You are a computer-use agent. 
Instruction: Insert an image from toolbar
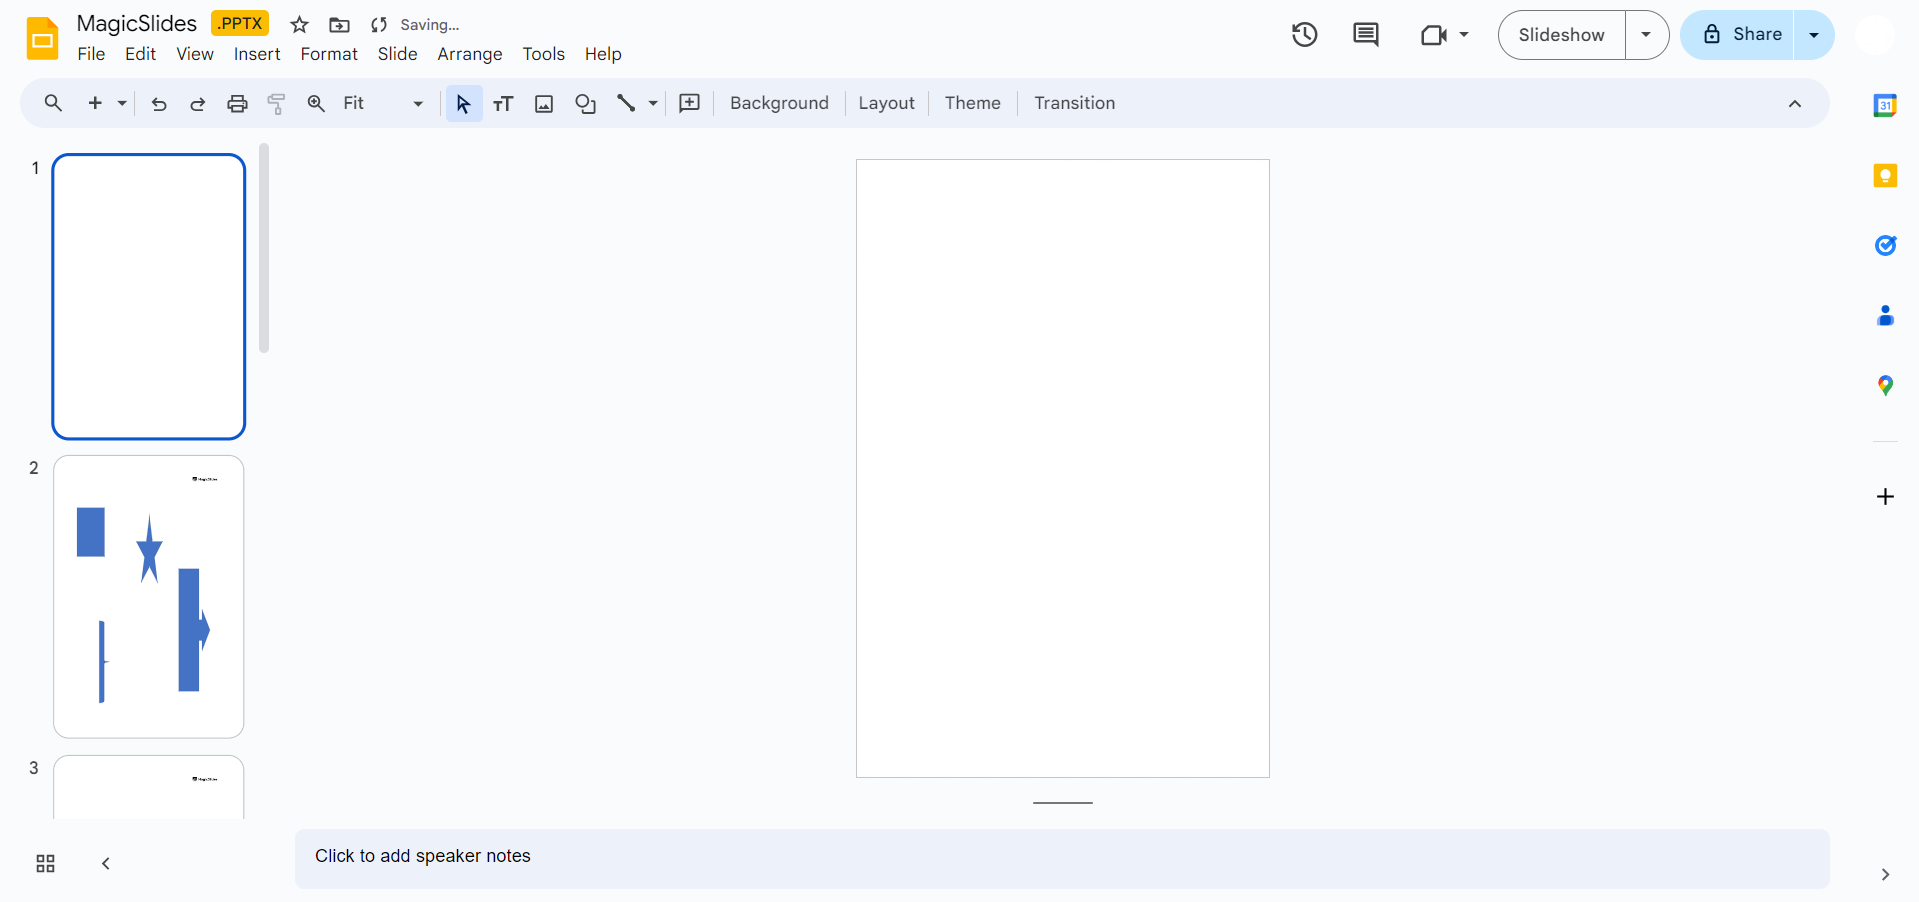pos(544,103)
